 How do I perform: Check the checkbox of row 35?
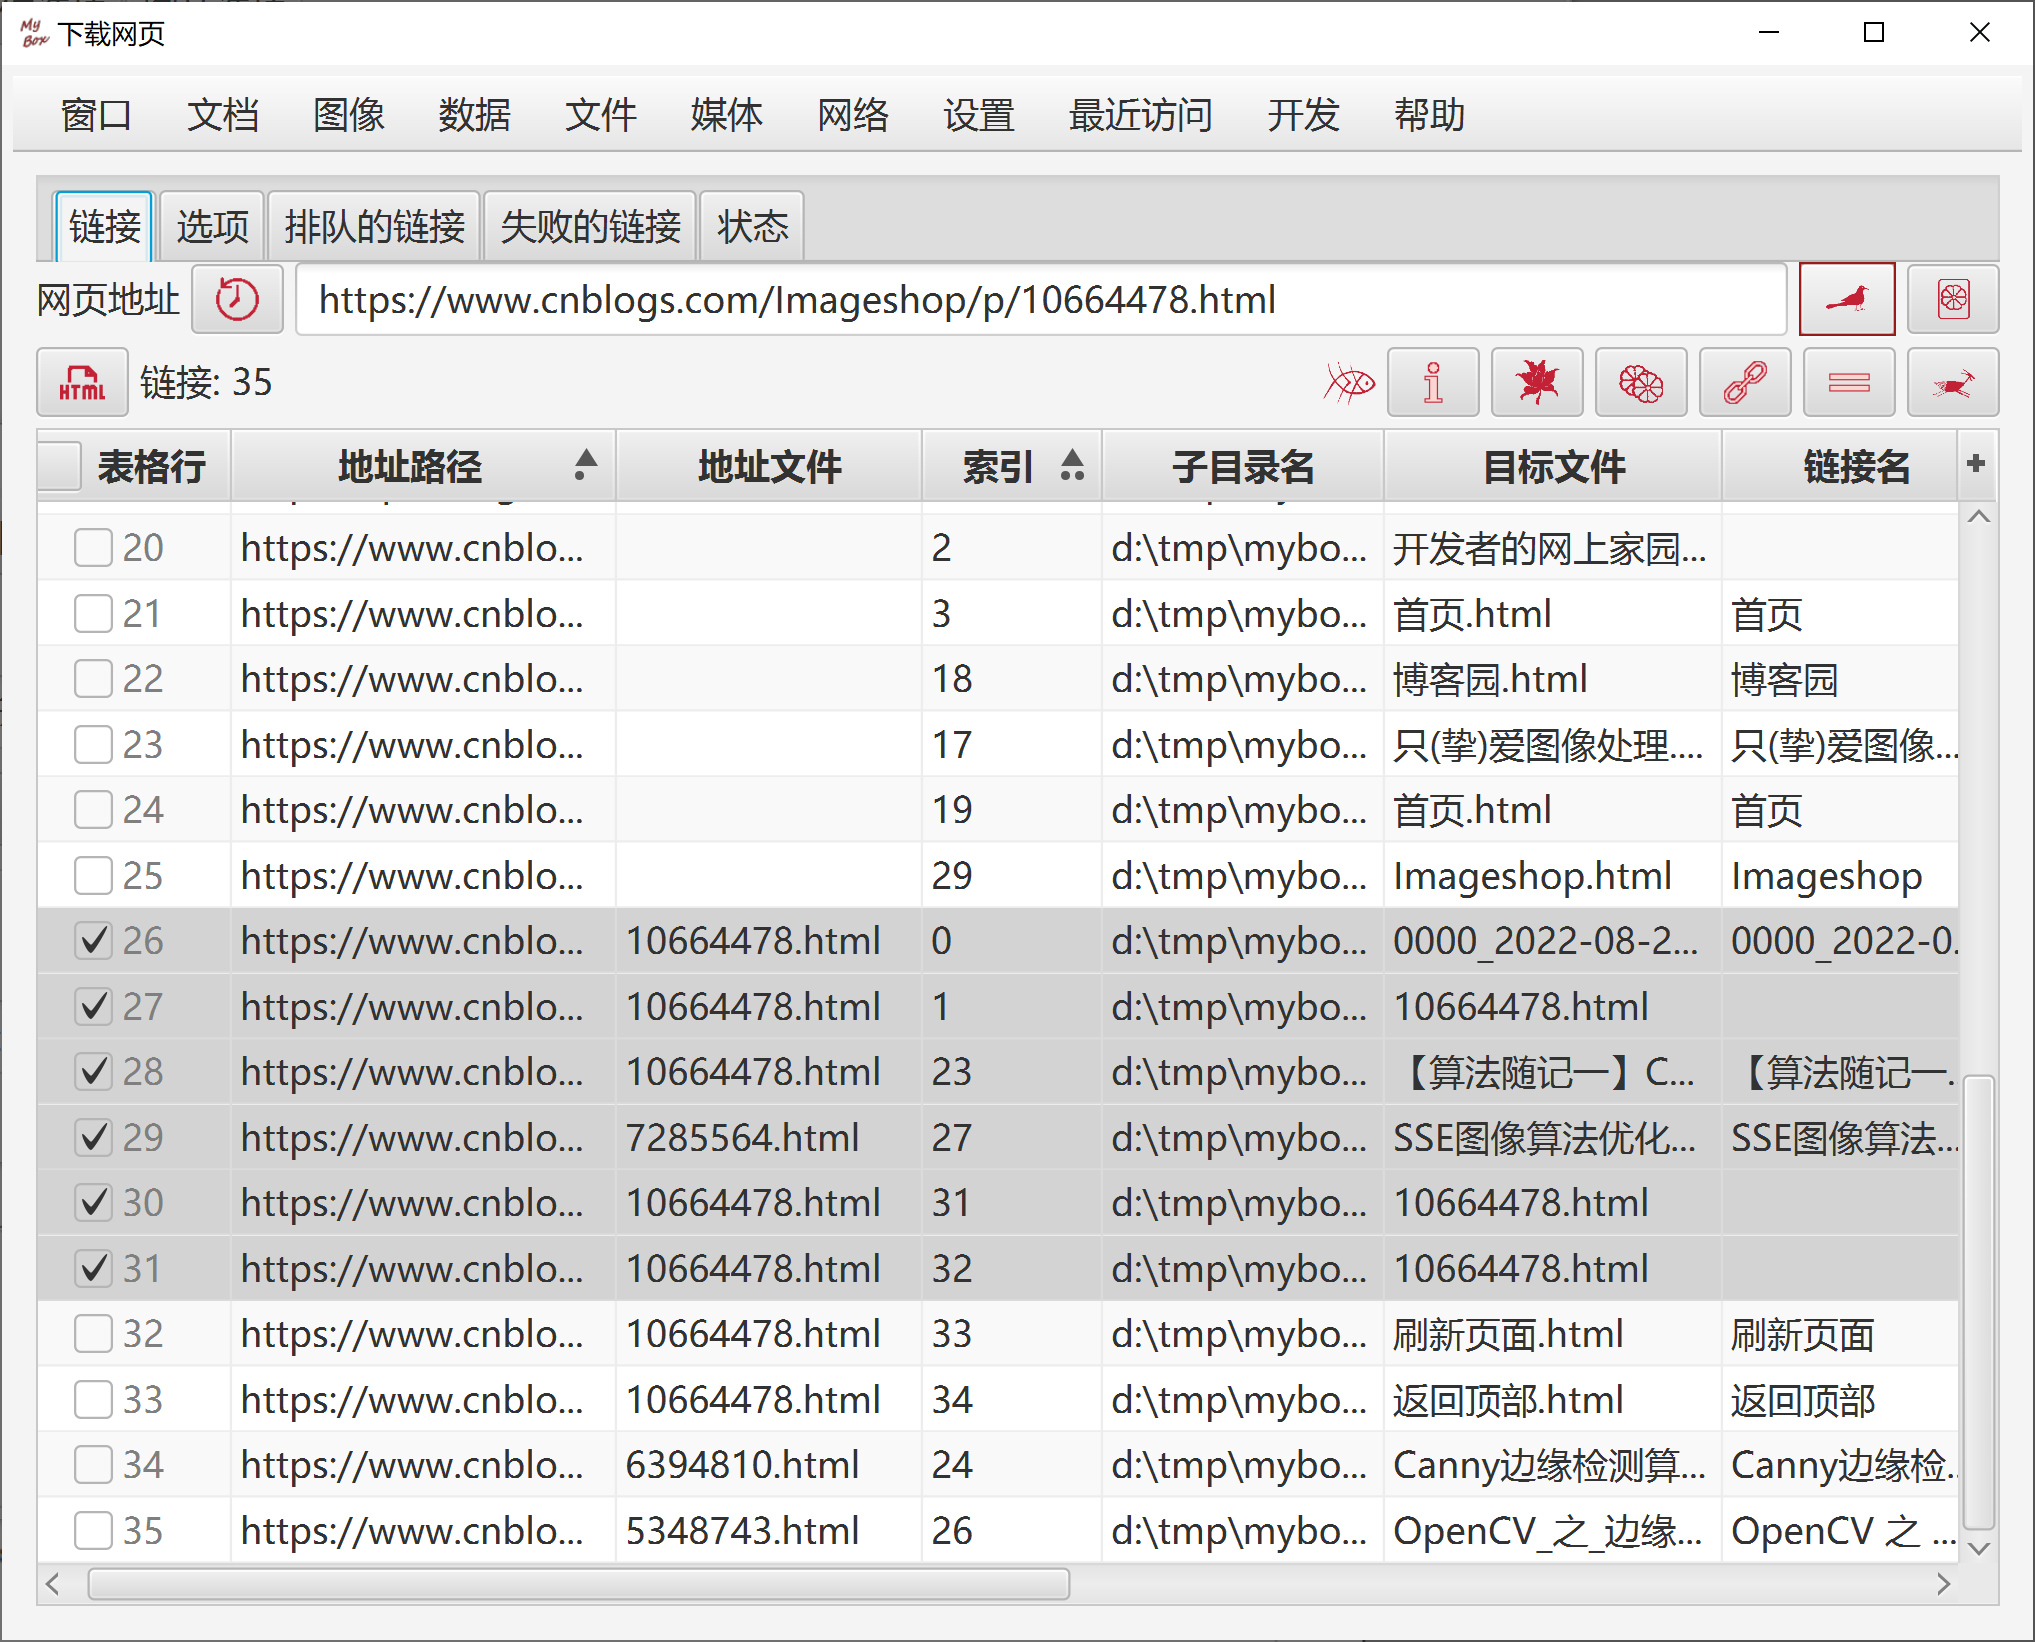point(93,1531)
